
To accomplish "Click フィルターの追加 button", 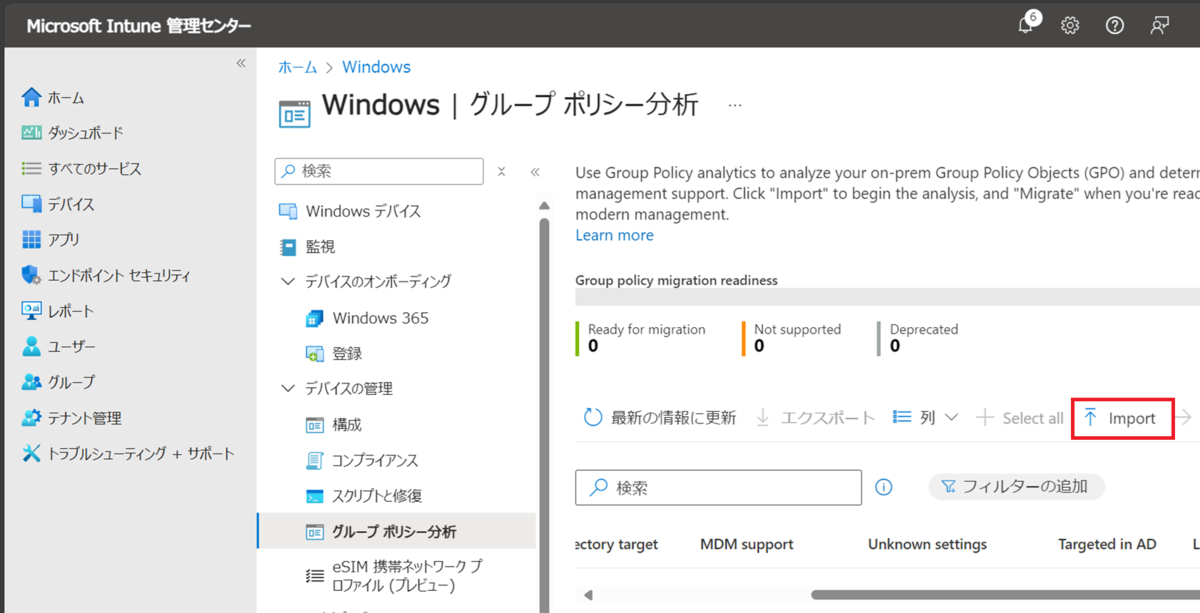I will [x=1015, y=487].
